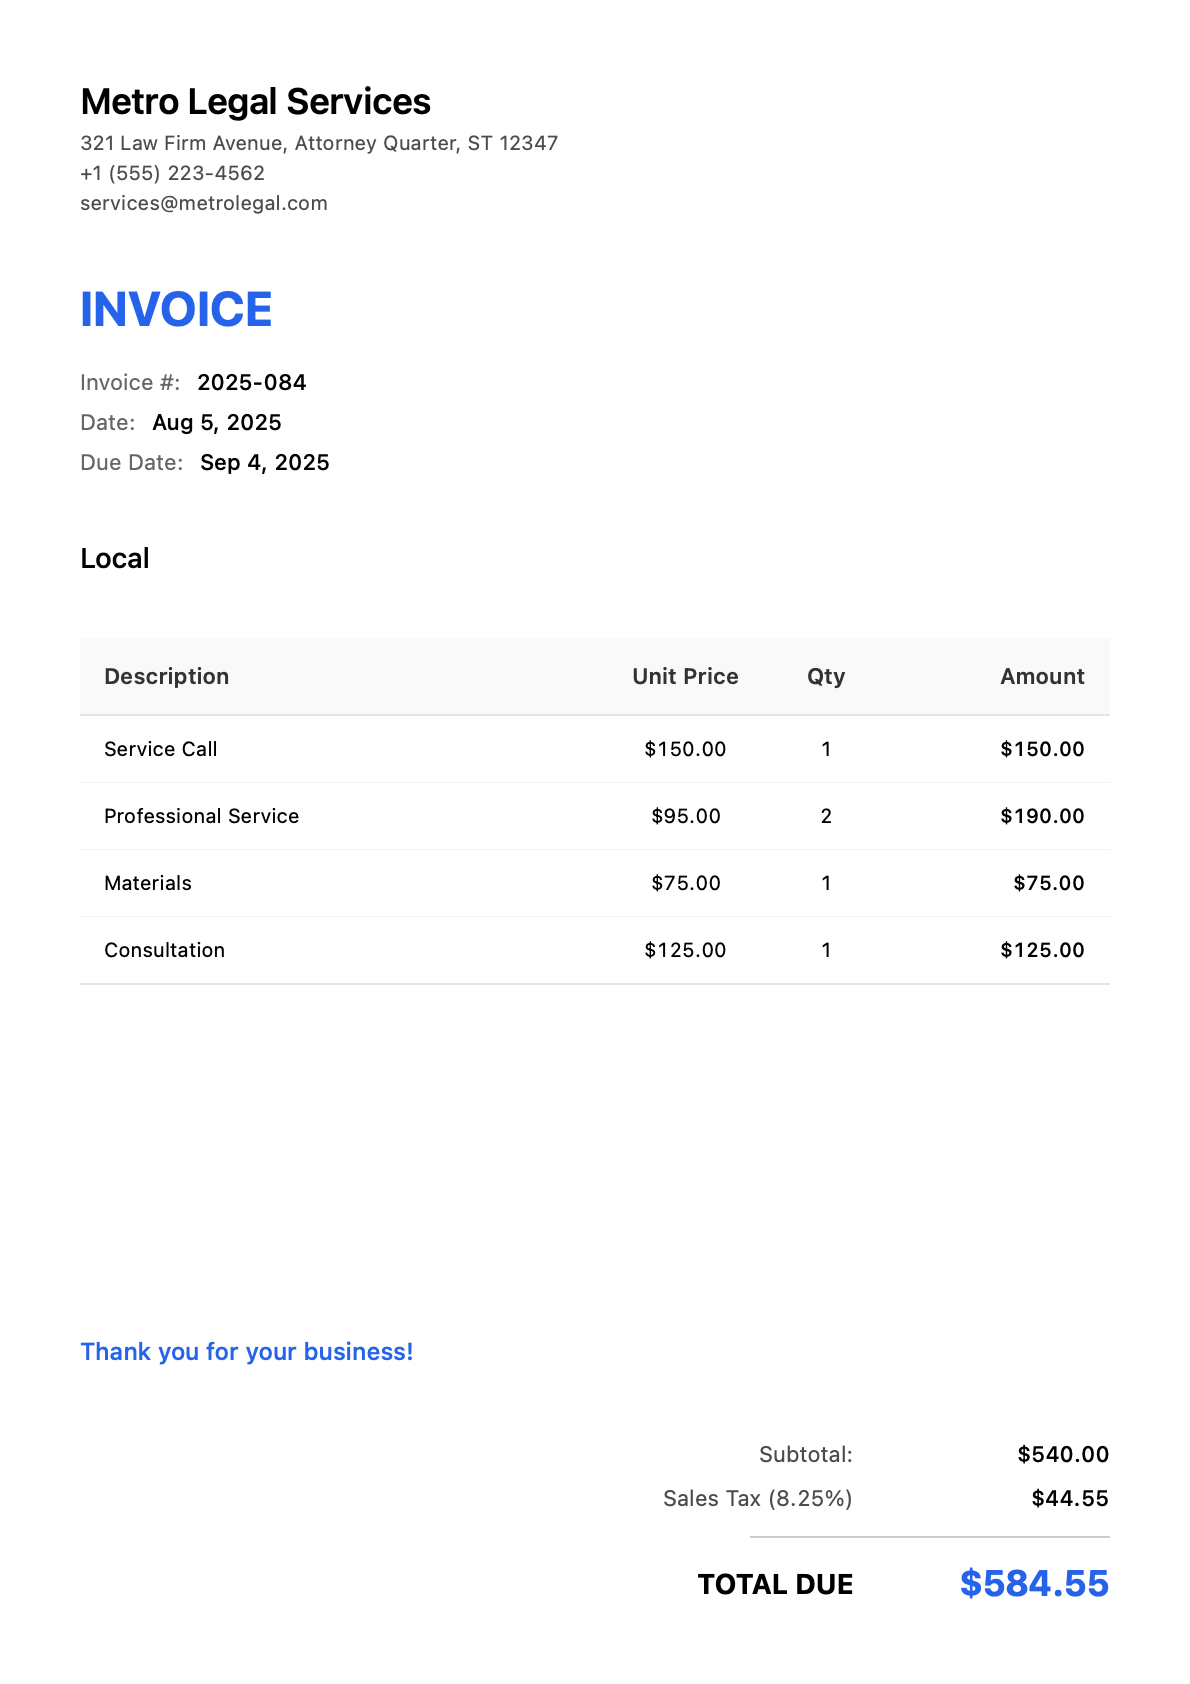Click the Materials unit price $75.00
The width and height of the screenshot is (1190, 1684).
686,883
